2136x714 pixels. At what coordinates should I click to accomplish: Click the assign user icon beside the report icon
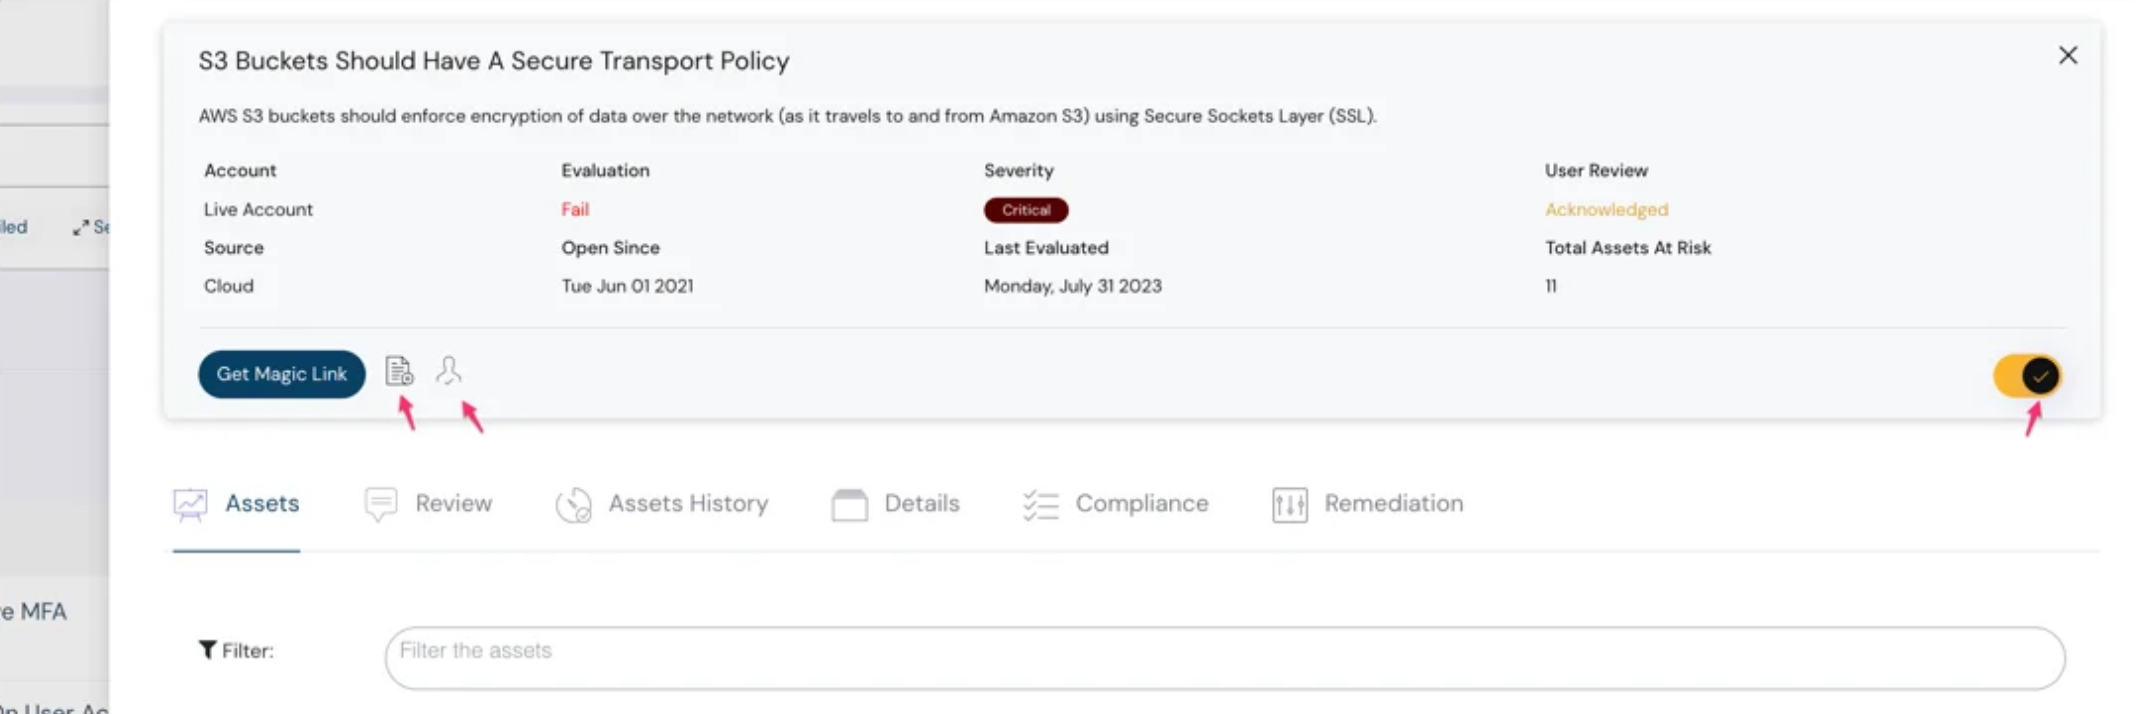tap(450, 371)
